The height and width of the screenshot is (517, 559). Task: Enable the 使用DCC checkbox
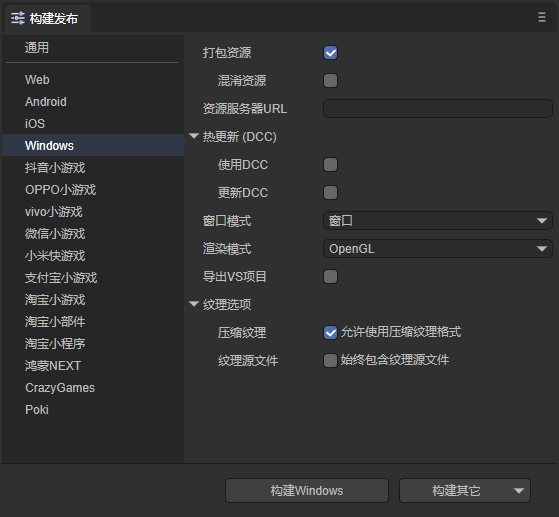click(x=330, y=165)
